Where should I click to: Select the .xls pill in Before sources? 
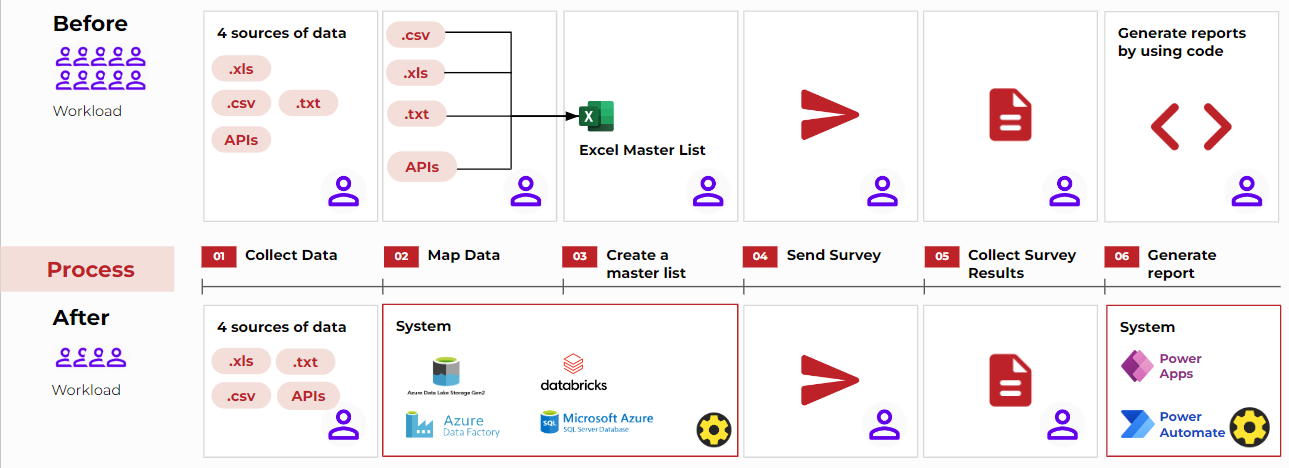pyautogui.click(x=241, y=69)
